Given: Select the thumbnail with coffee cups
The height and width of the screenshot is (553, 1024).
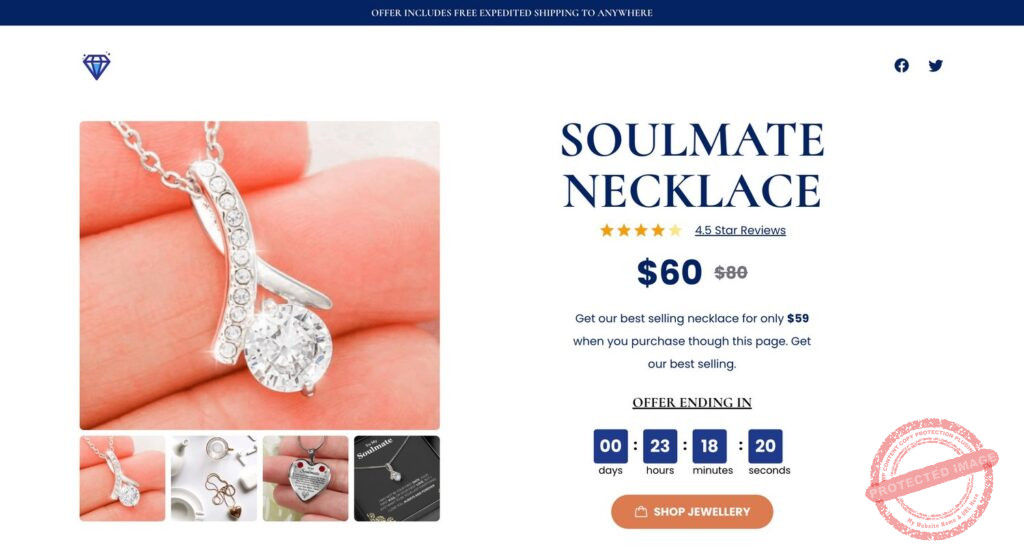Looking at the screenshot, I should pos(214,478).
